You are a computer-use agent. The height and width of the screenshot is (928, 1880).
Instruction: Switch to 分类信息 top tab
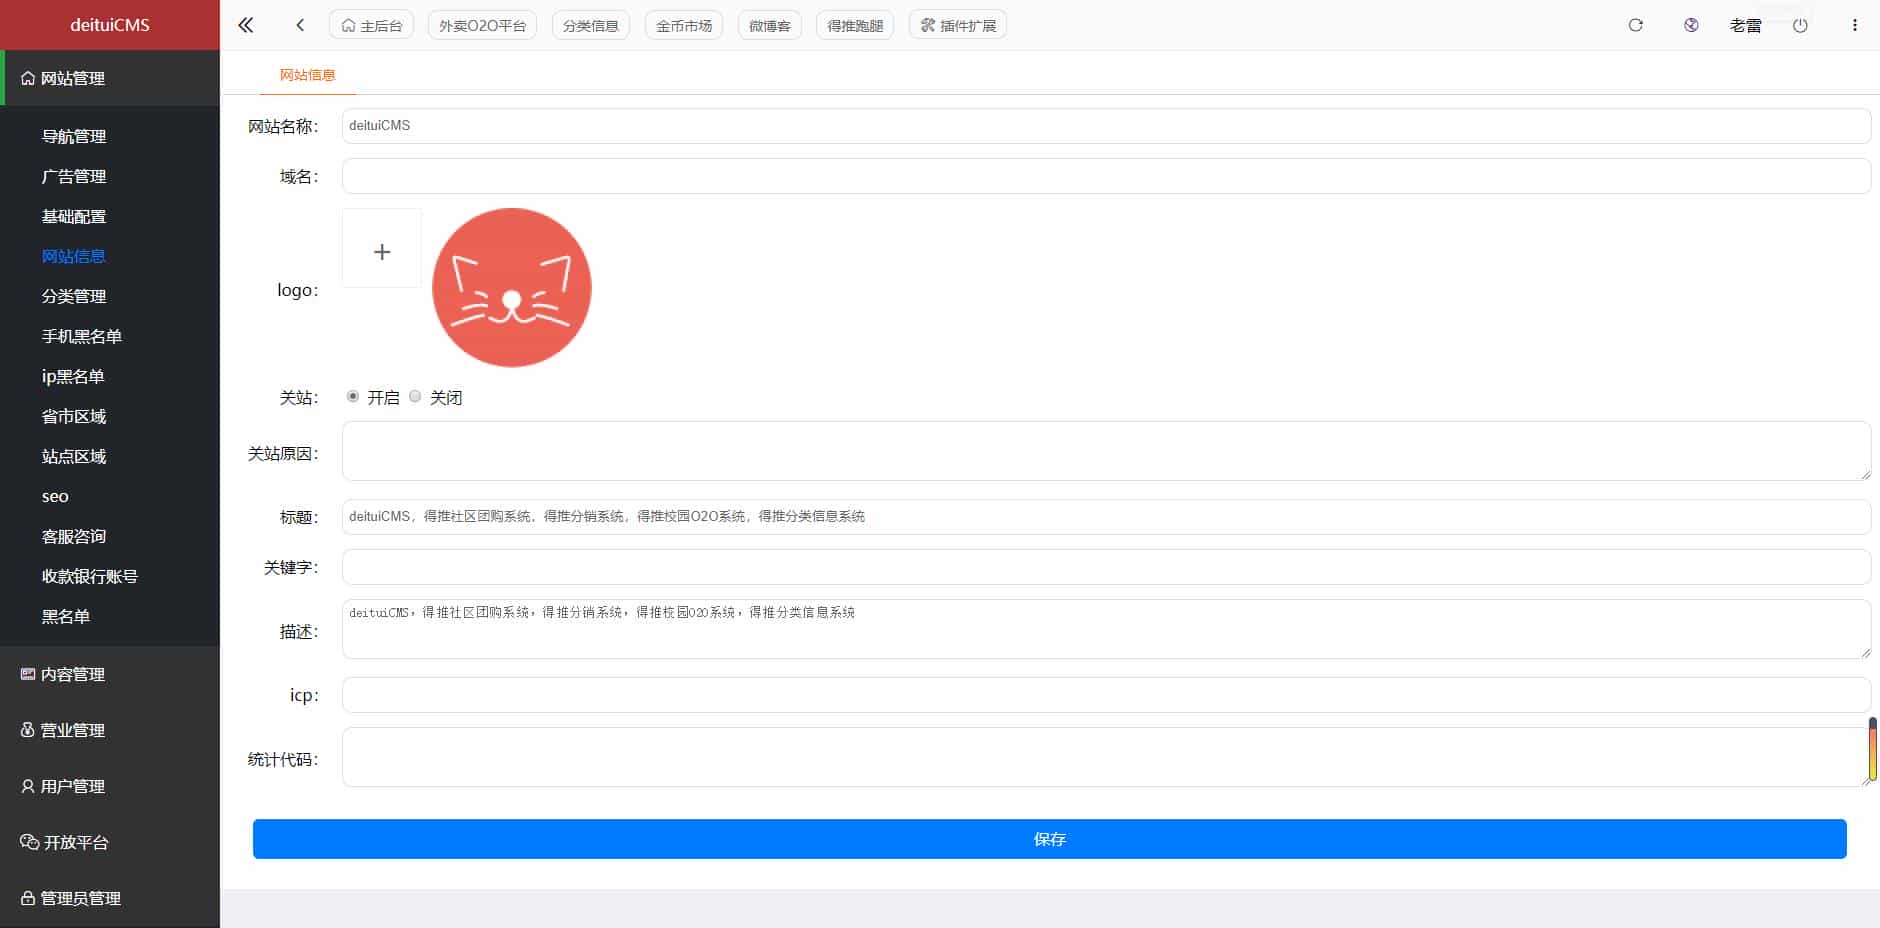point(591,25)
